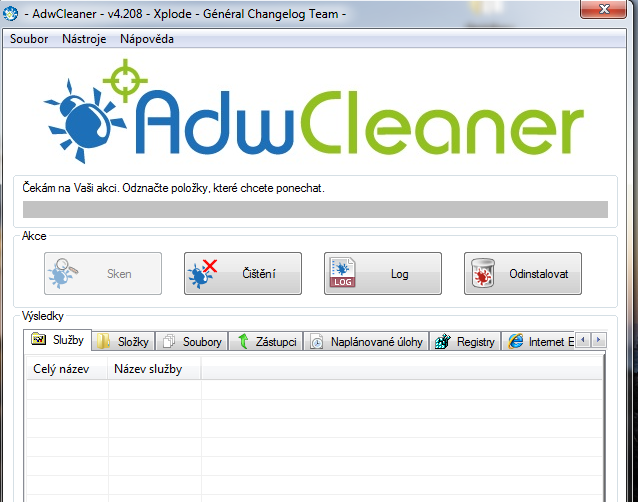Click the Čištění button
638x502 pixels.
click(x=243, y=273)
